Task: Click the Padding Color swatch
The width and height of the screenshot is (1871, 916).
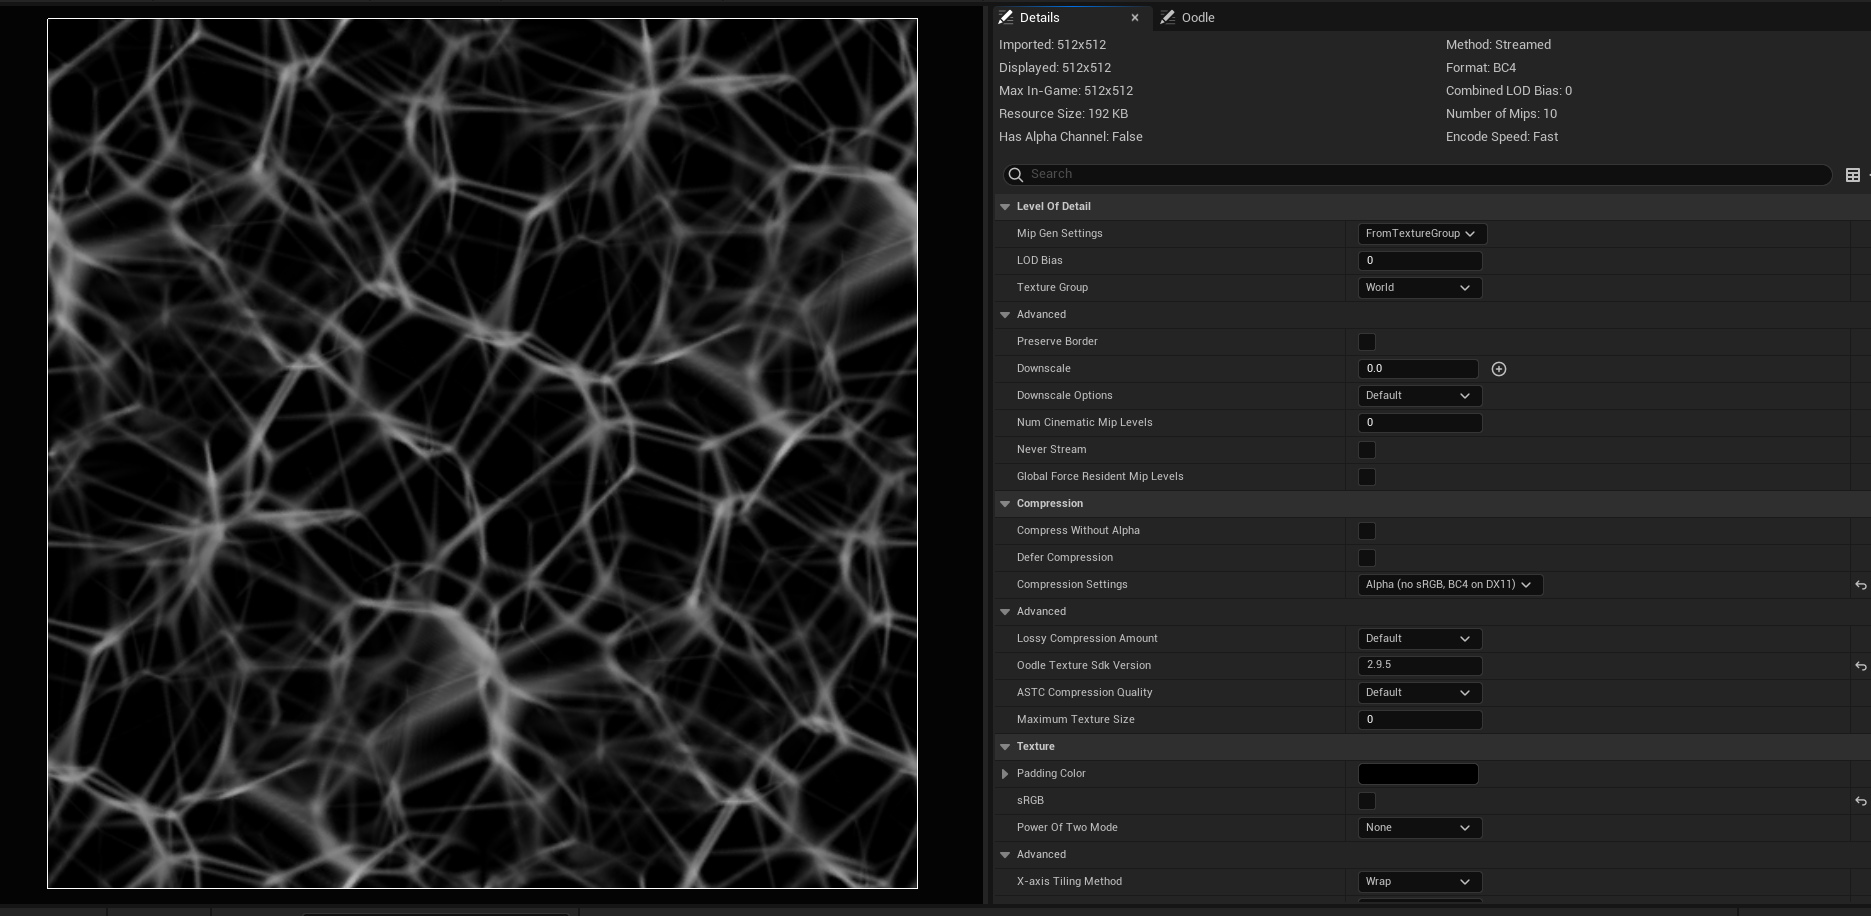Action: pos(1418,773)
